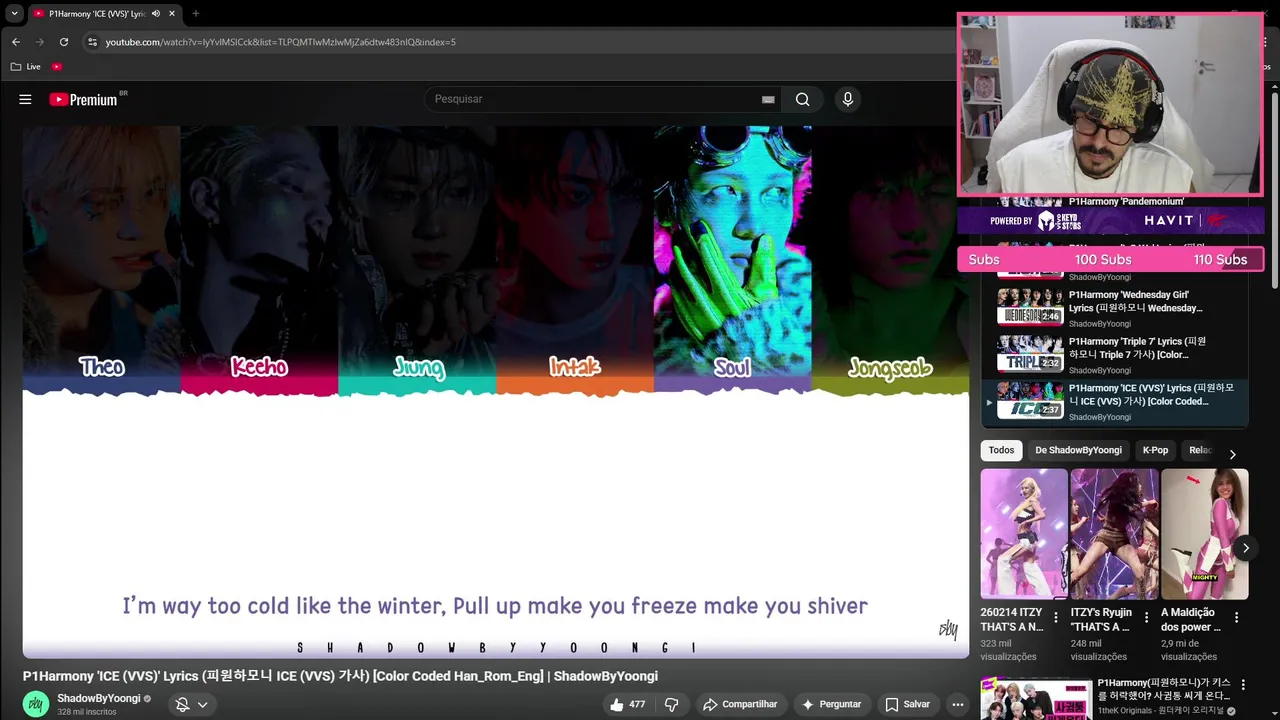This screenshot has width=1280, height=720.
Task: Mute the tab via its speaker icon
Action: click(x=156, y=13)
